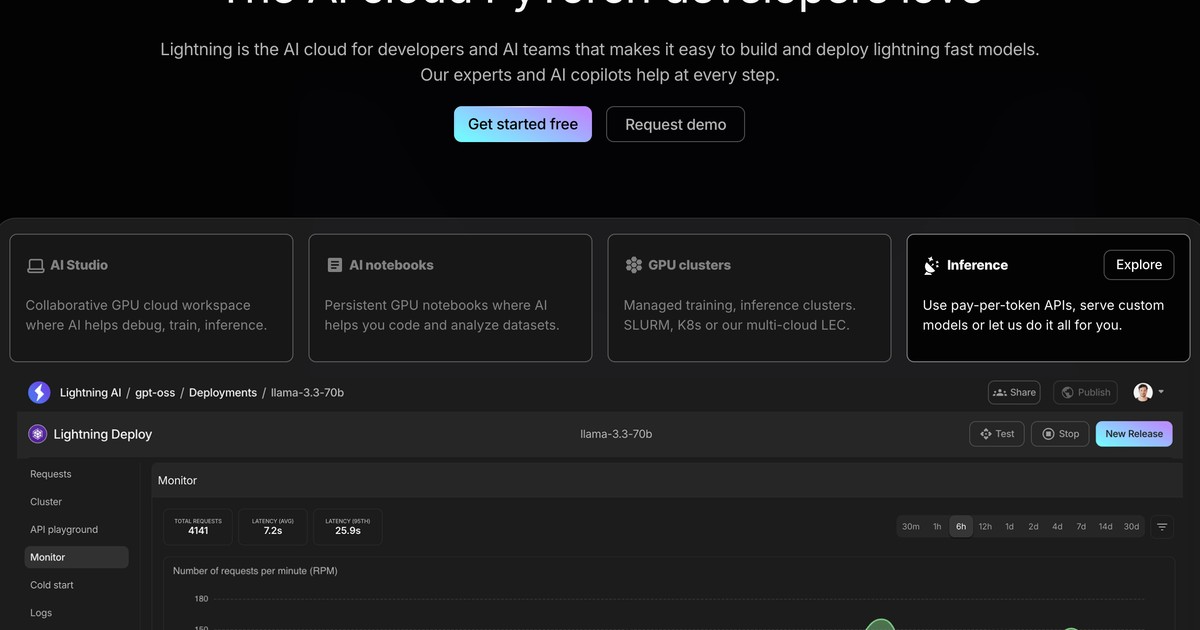Open Logs in the sidebar

point(41,613)
